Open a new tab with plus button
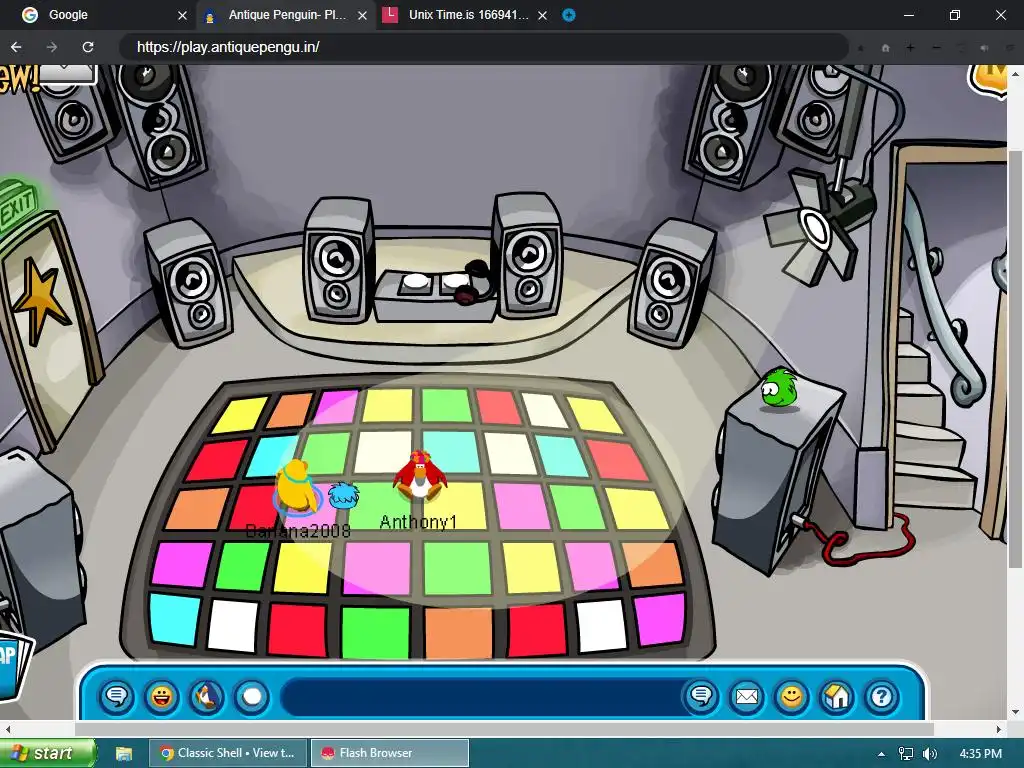The image size is (1024, 768). pos(569,15)
